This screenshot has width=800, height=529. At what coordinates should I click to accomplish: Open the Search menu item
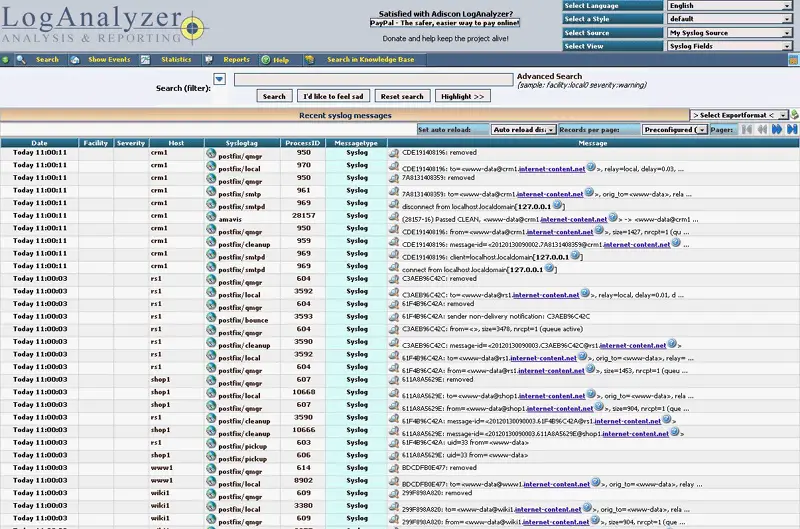point(47,60)
